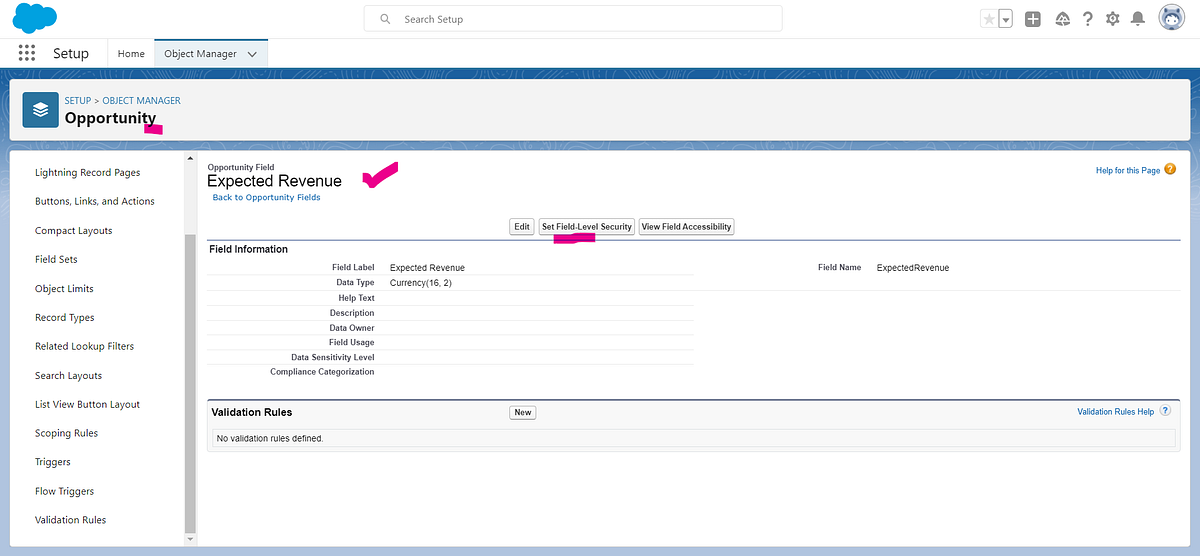The image size is (1200, 556).
Task: Follow the SETUP breadcrumb link
Action: tap(78, 101)
